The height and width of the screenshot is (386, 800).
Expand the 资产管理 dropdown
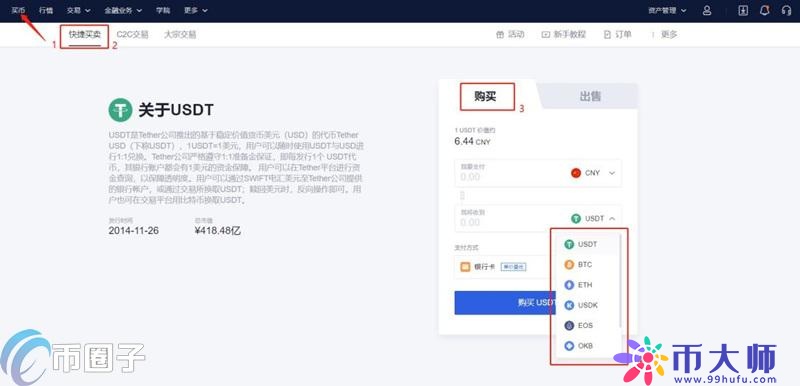(x=667, y=10)
